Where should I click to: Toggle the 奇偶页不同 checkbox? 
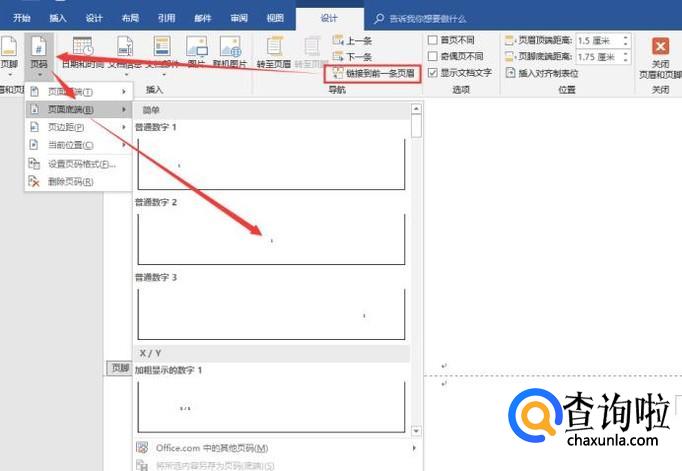[x=432, y=56]
